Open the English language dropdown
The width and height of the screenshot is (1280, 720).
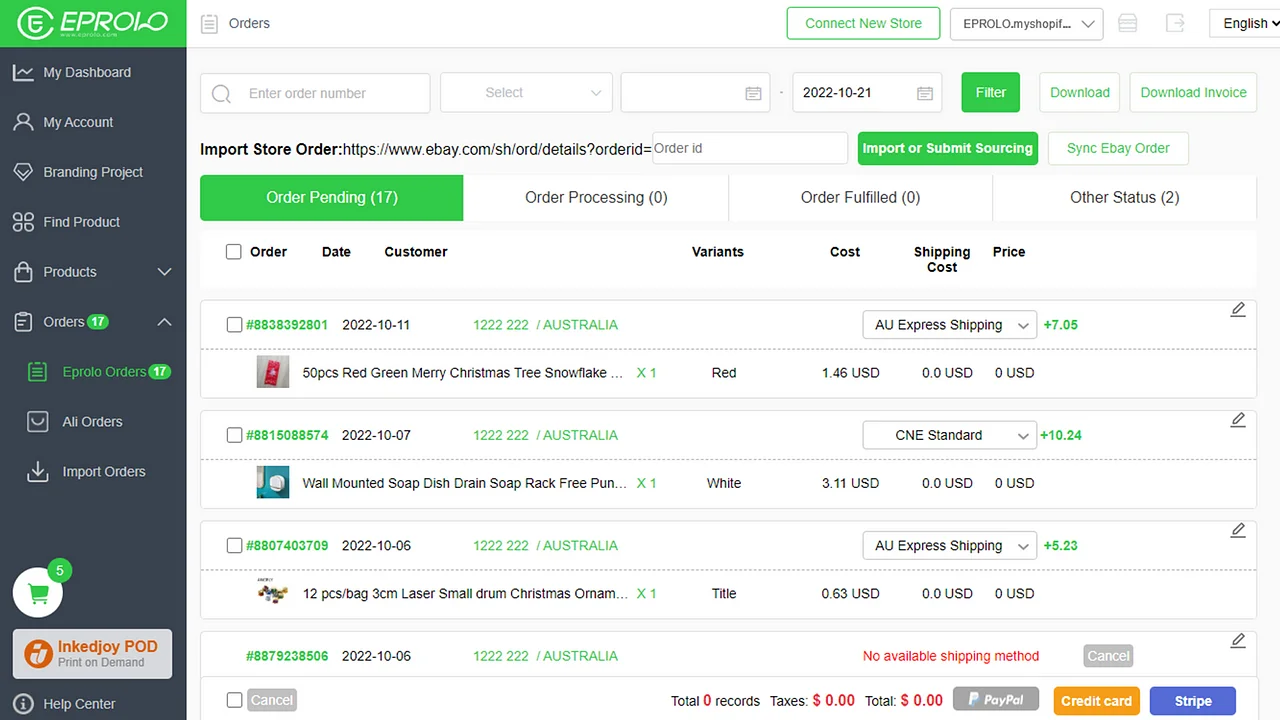click(x=1244, y=24)
